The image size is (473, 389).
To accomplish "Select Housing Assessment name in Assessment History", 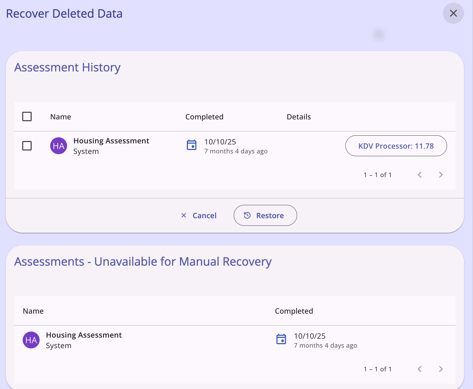I will coord(111,141).
